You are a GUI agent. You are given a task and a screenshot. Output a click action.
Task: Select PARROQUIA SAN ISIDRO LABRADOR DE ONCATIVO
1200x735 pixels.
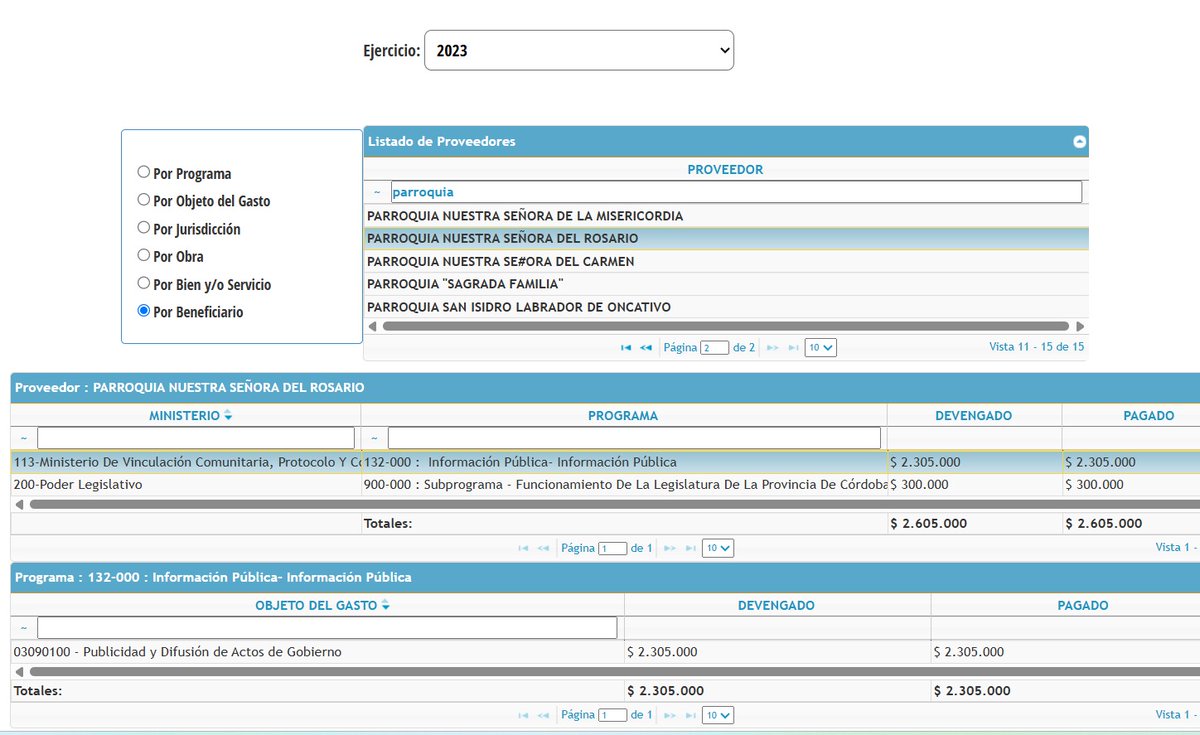pos(522,306)
